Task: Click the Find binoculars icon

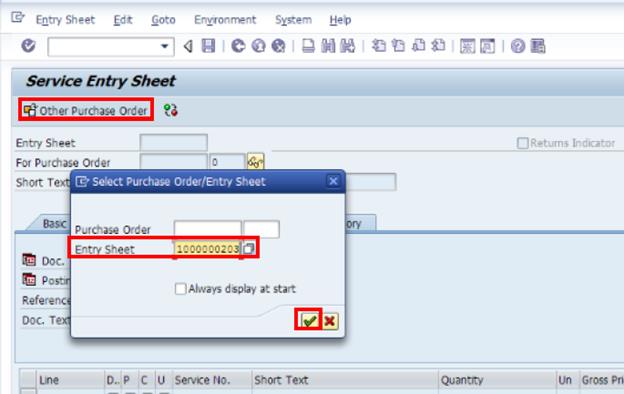Action: point(328,46)
